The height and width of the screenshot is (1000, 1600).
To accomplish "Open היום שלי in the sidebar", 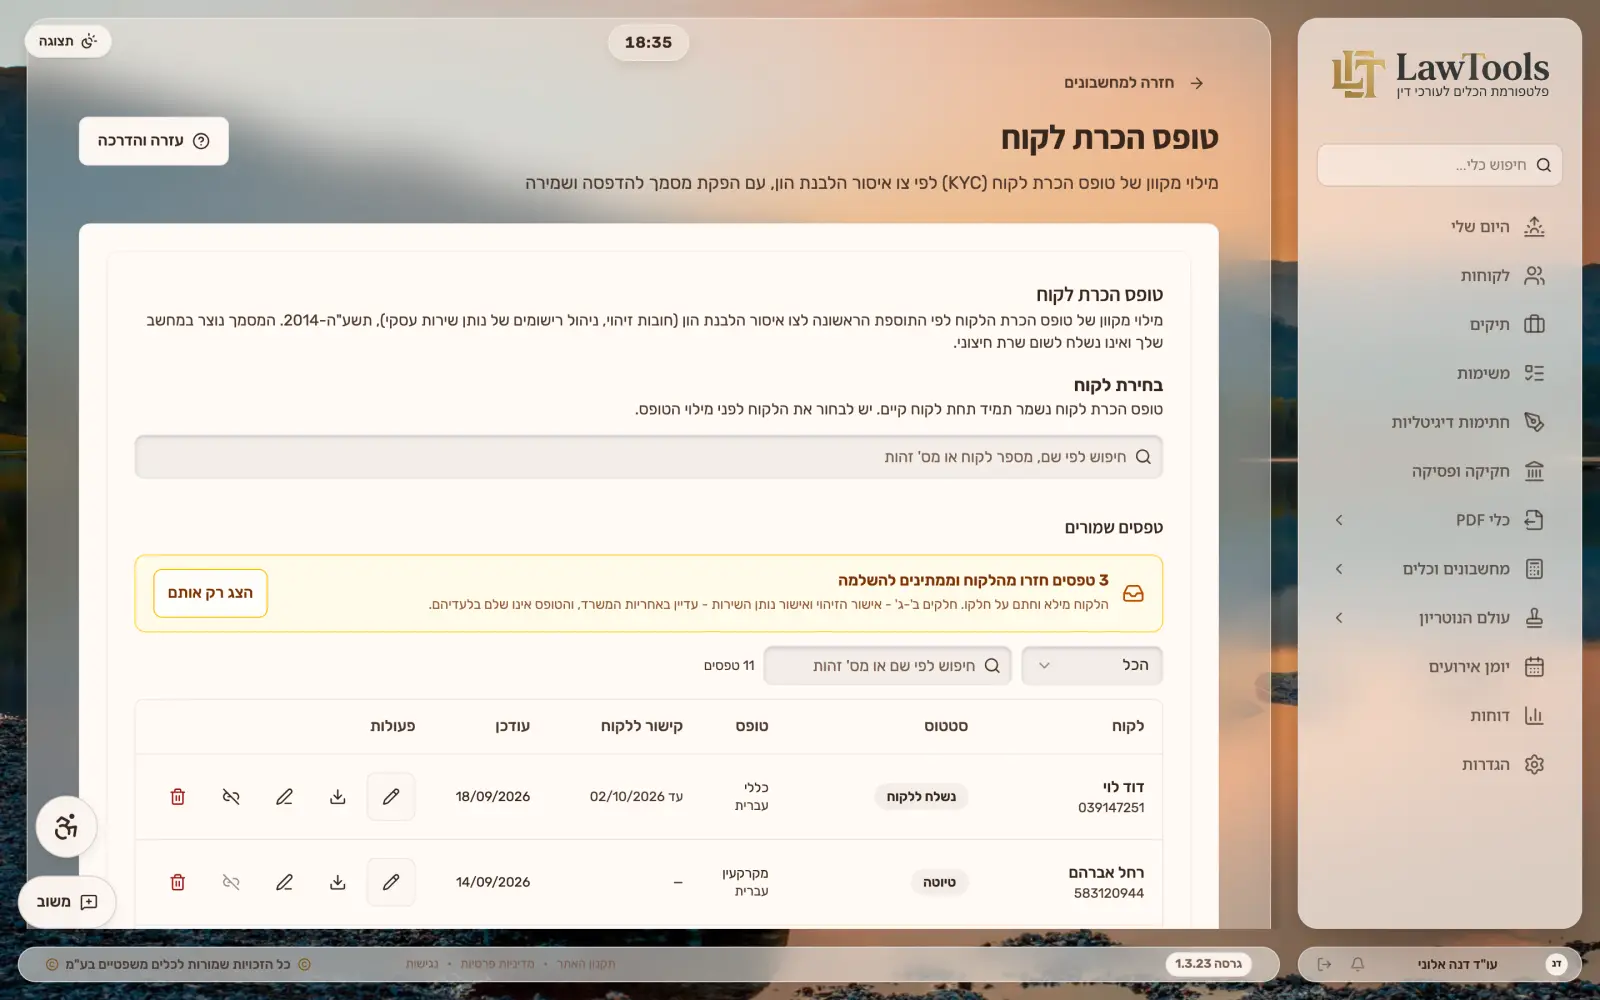I will [x=1440, y=227].
